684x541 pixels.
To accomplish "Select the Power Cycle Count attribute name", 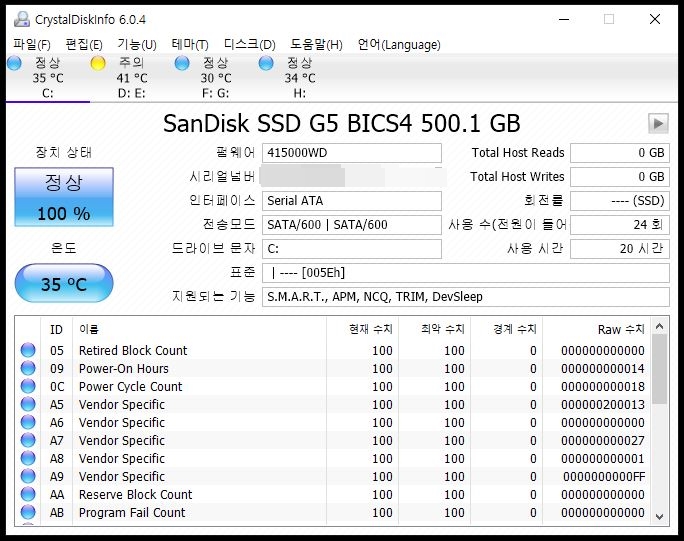I will pos(130,387).
